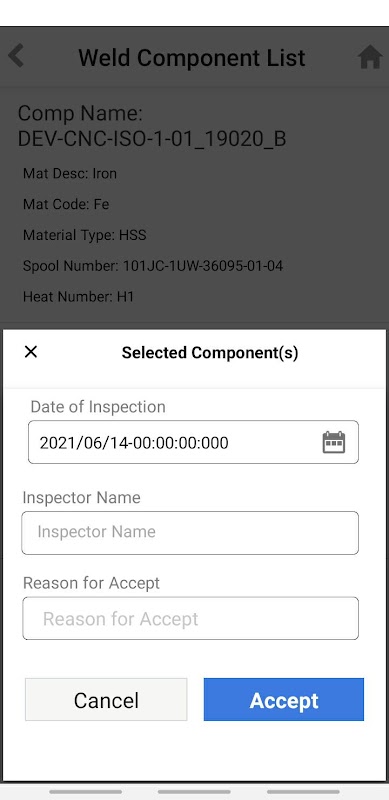Tap the Spool Number 101JC-1UW-36095-01-04 line
This screenshot has width=389, height=800.
153,266
